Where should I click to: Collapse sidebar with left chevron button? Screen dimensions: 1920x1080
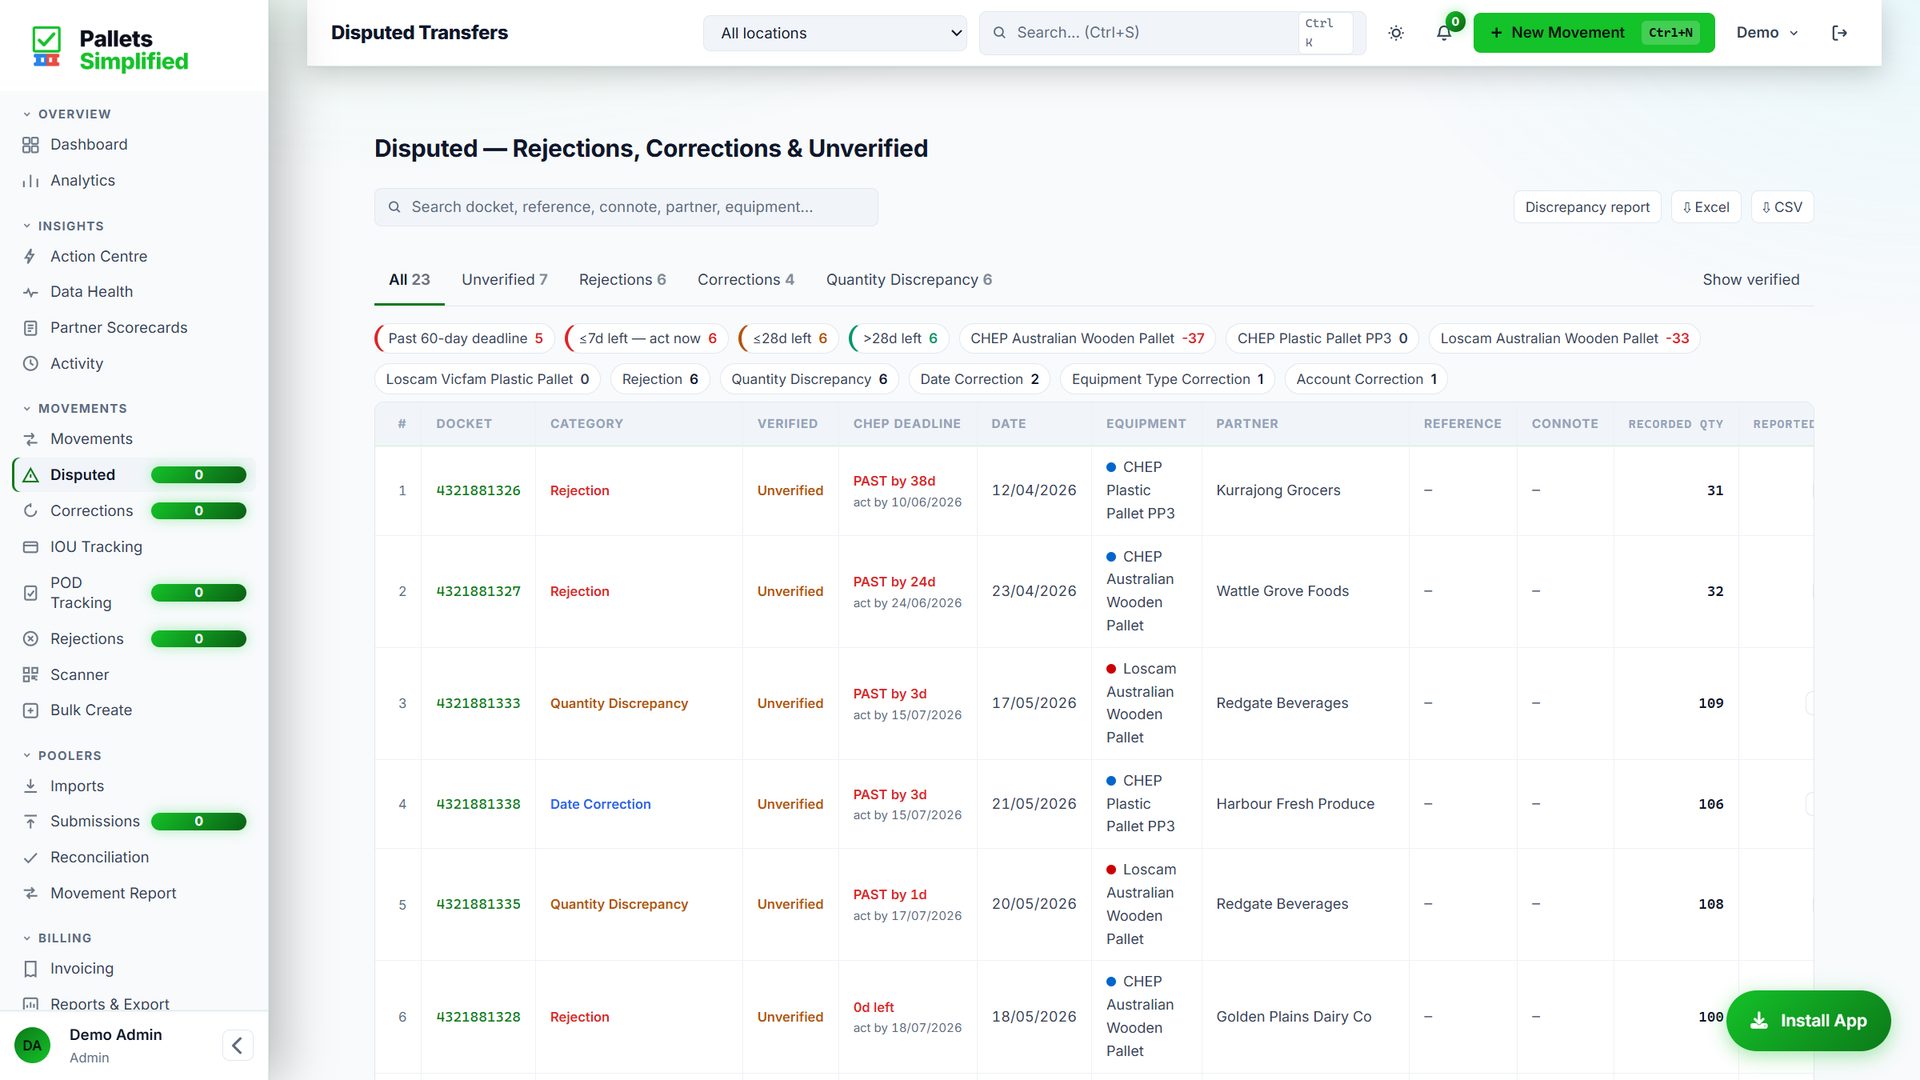coord(237,1046)
